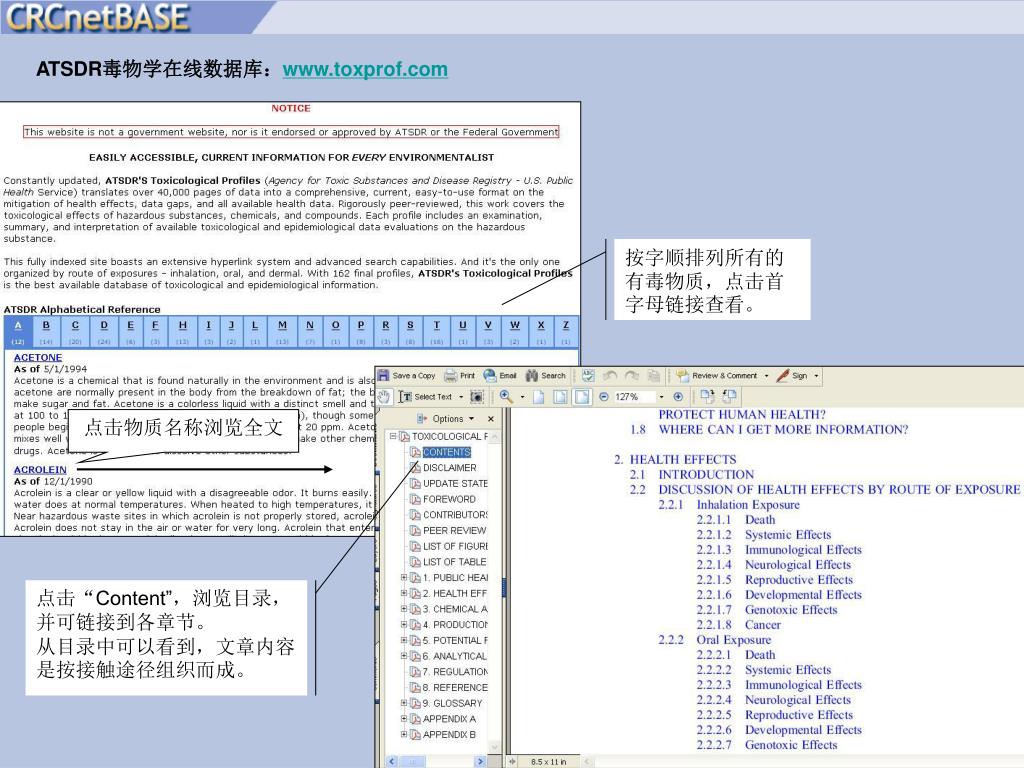Expand the 9. GLOSSARY bookmark
The height and width of the screenshot is (768, 1024).
tap(404, 703)
